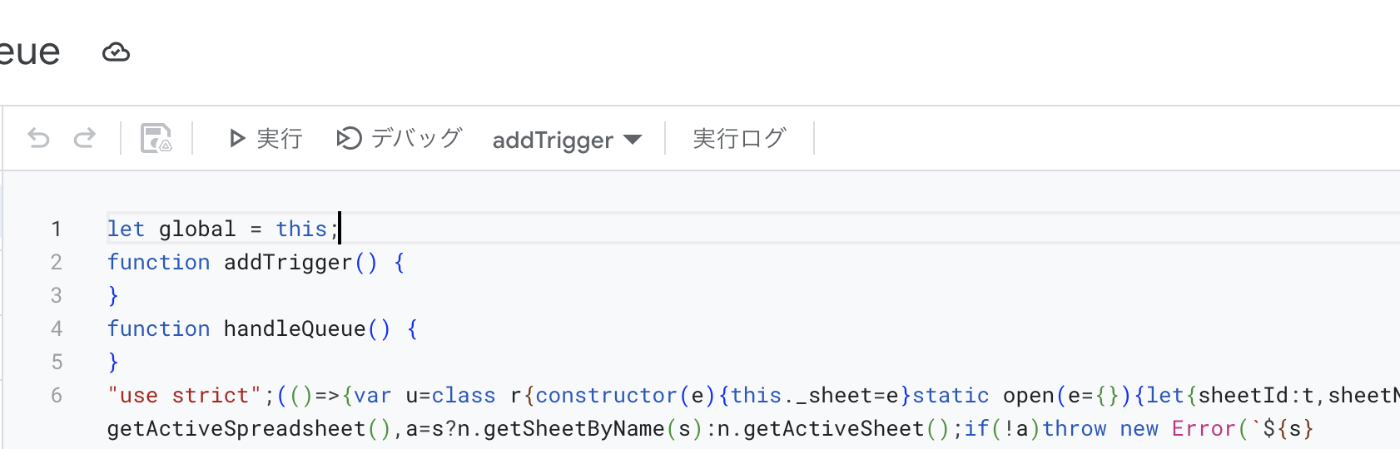Start debugging with デバッグ
Screen dimensions: 1400x449
point(399,138)
